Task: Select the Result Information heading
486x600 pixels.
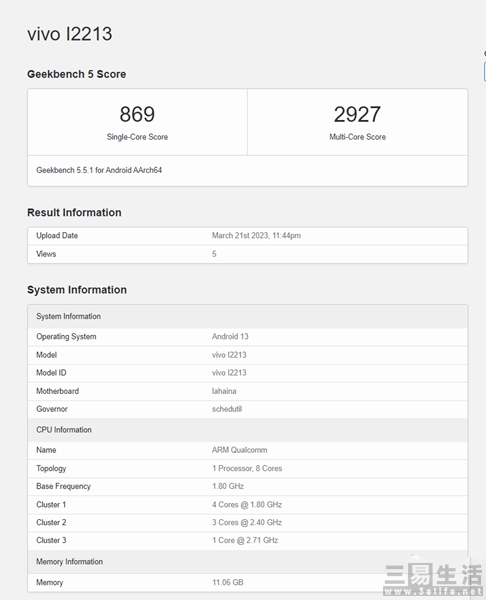Action: (x=74, y=212)
